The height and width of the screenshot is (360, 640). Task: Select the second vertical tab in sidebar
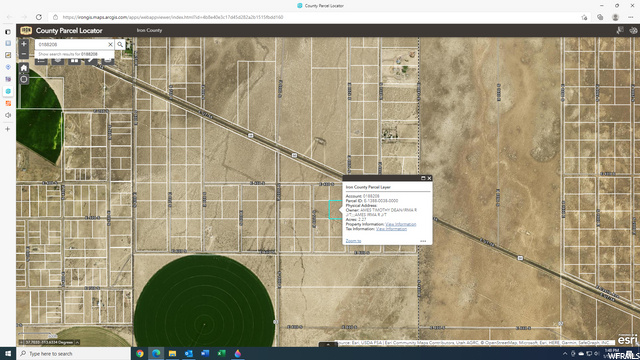point(8,43)
